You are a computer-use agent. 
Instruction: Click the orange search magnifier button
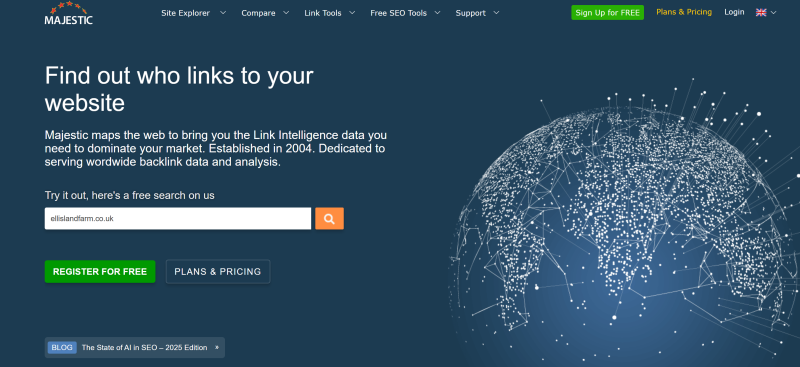pos(329,218)
